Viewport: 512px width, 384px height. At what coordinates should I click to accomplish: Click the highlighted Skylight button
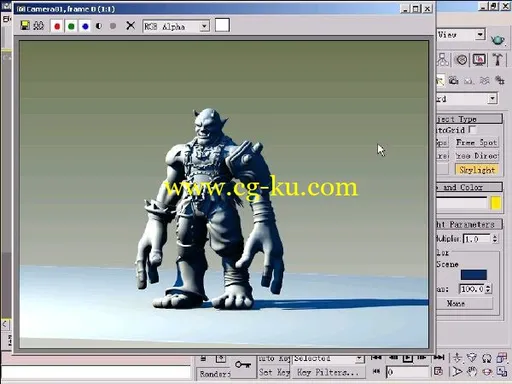476,170
